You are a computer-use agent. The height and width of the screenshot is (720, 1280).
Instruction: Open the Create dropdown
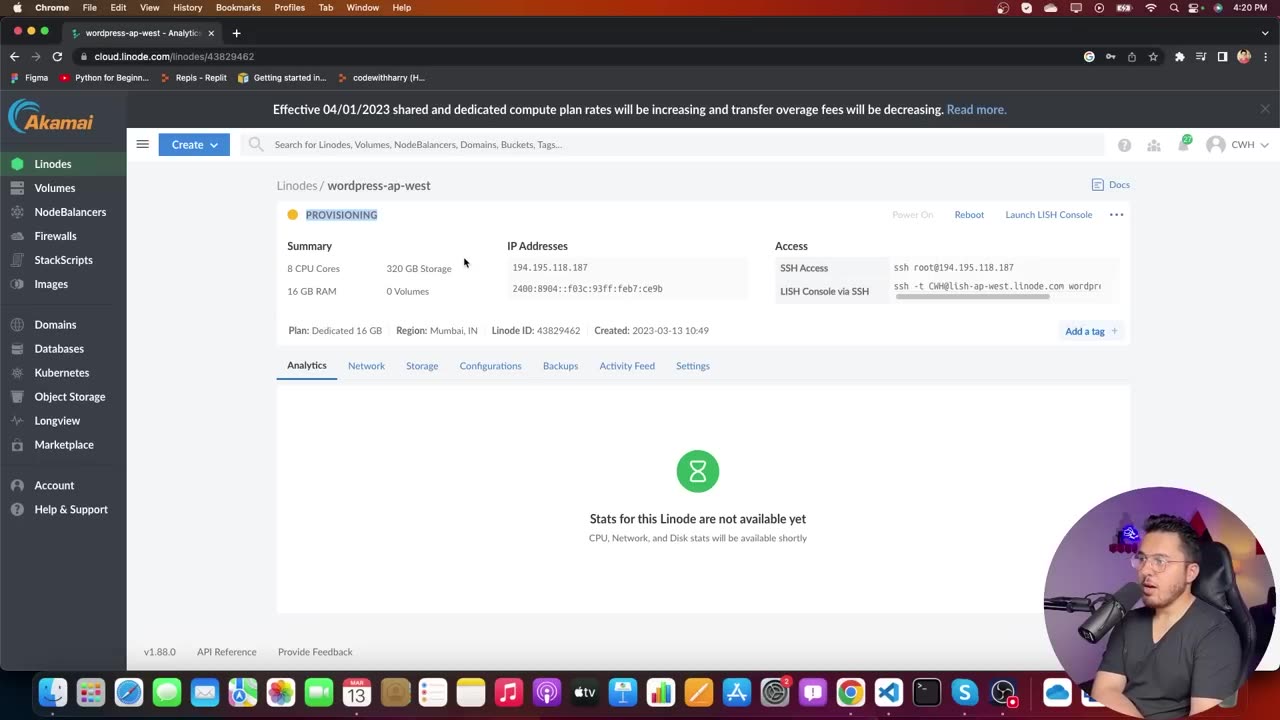tap(194, 145)
